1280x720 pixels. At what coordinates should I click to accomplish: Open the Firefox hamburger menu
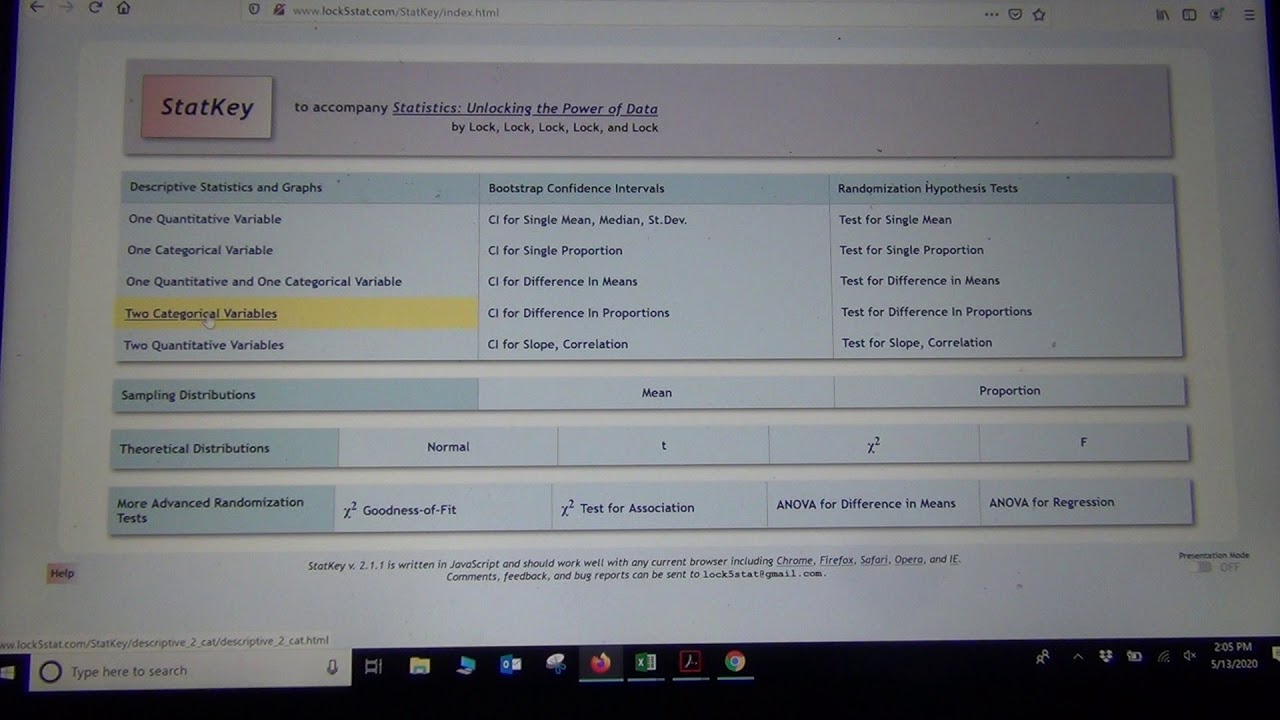(1249, 15)
